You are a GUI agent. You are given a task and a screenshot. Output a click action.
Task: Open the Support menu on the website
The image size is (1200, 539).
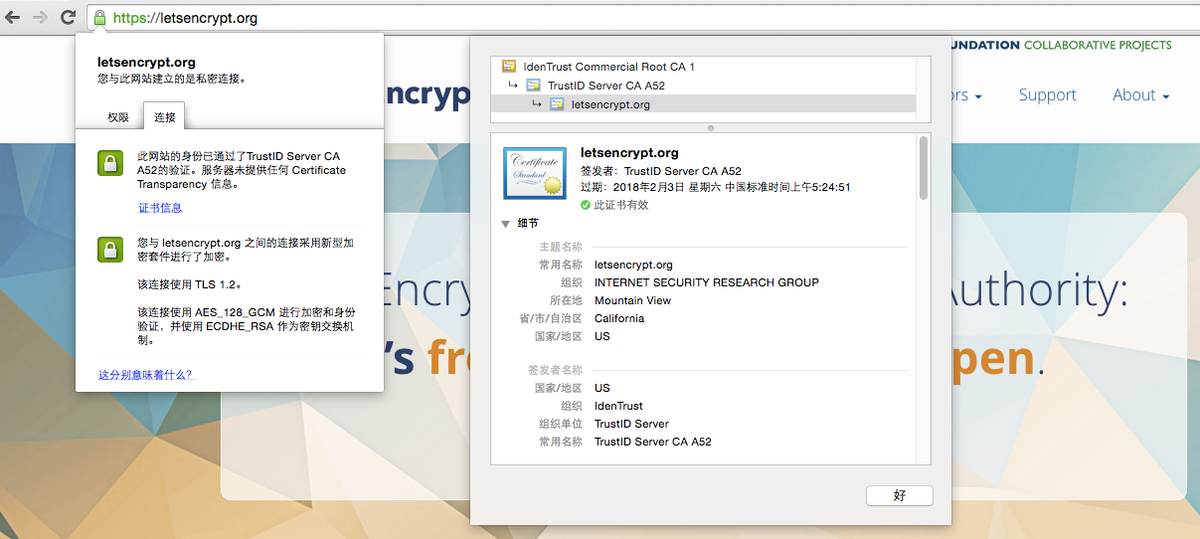tap(1047, 95)
